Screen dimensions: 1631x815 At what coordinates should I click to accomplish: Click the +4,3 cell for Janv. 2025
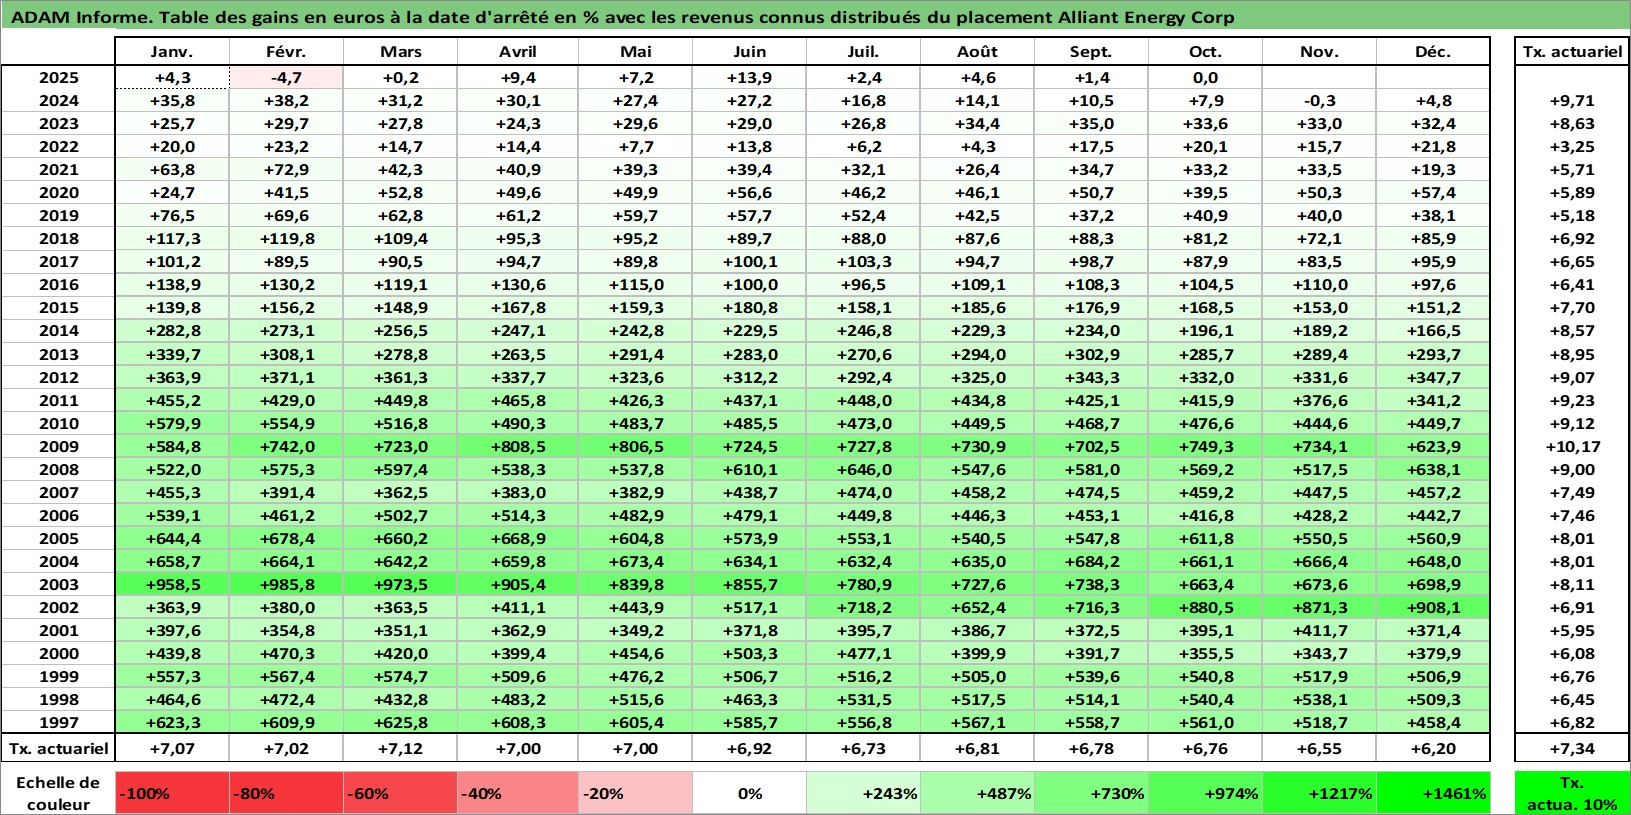173,78
